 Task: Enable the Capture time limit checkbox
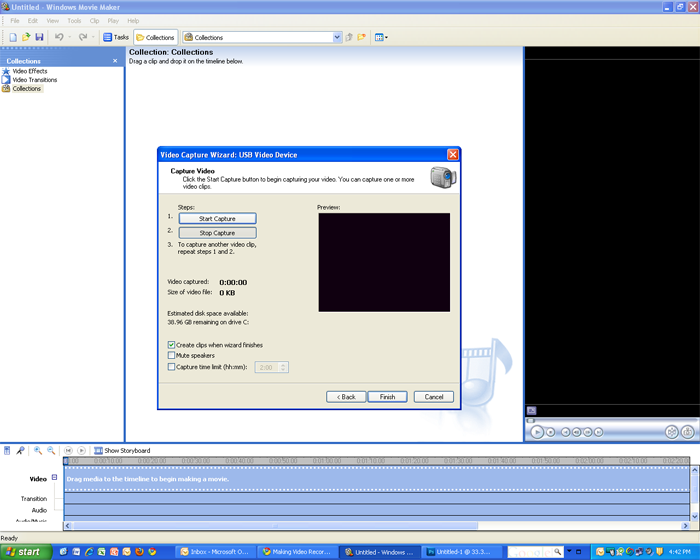coord(171,367)
